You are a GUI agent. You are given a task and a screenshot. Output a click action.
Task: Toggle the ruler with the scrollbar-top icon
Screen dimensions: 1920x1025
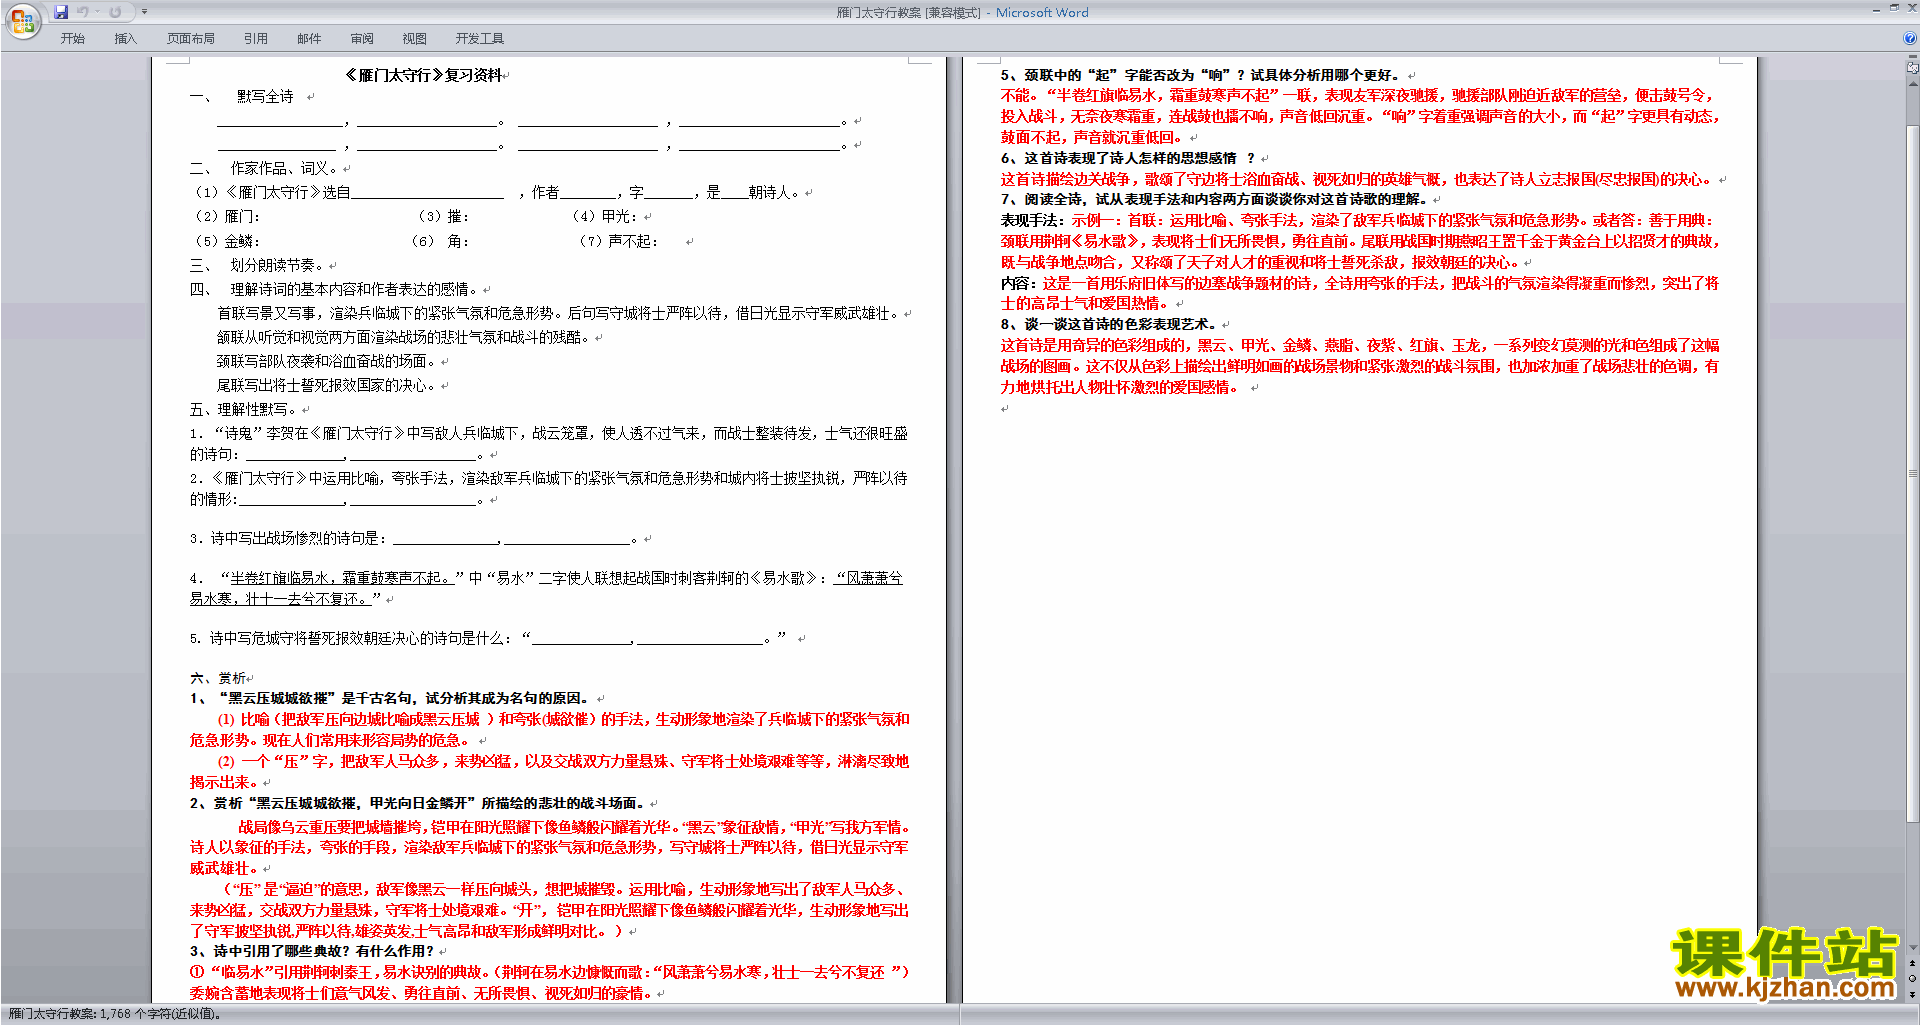[x=1913, y=68]
